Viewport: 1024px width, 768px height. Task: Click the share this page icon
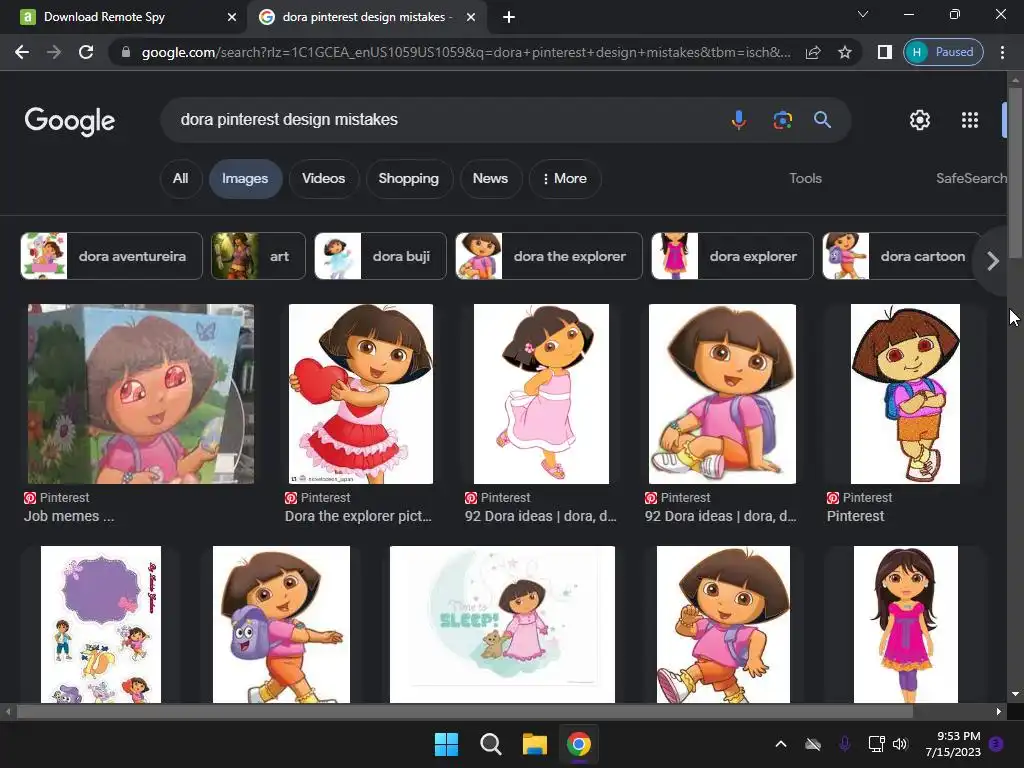(813, 52)
